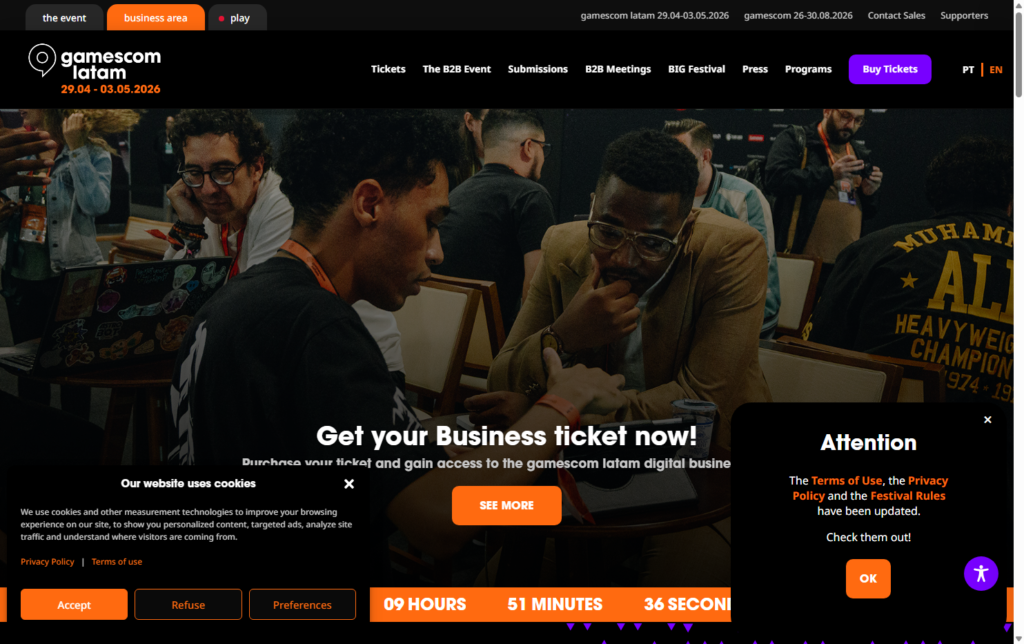Open the Tickets menu
This screenshot has height=644, width=1024.
click(x=388, y=69)
